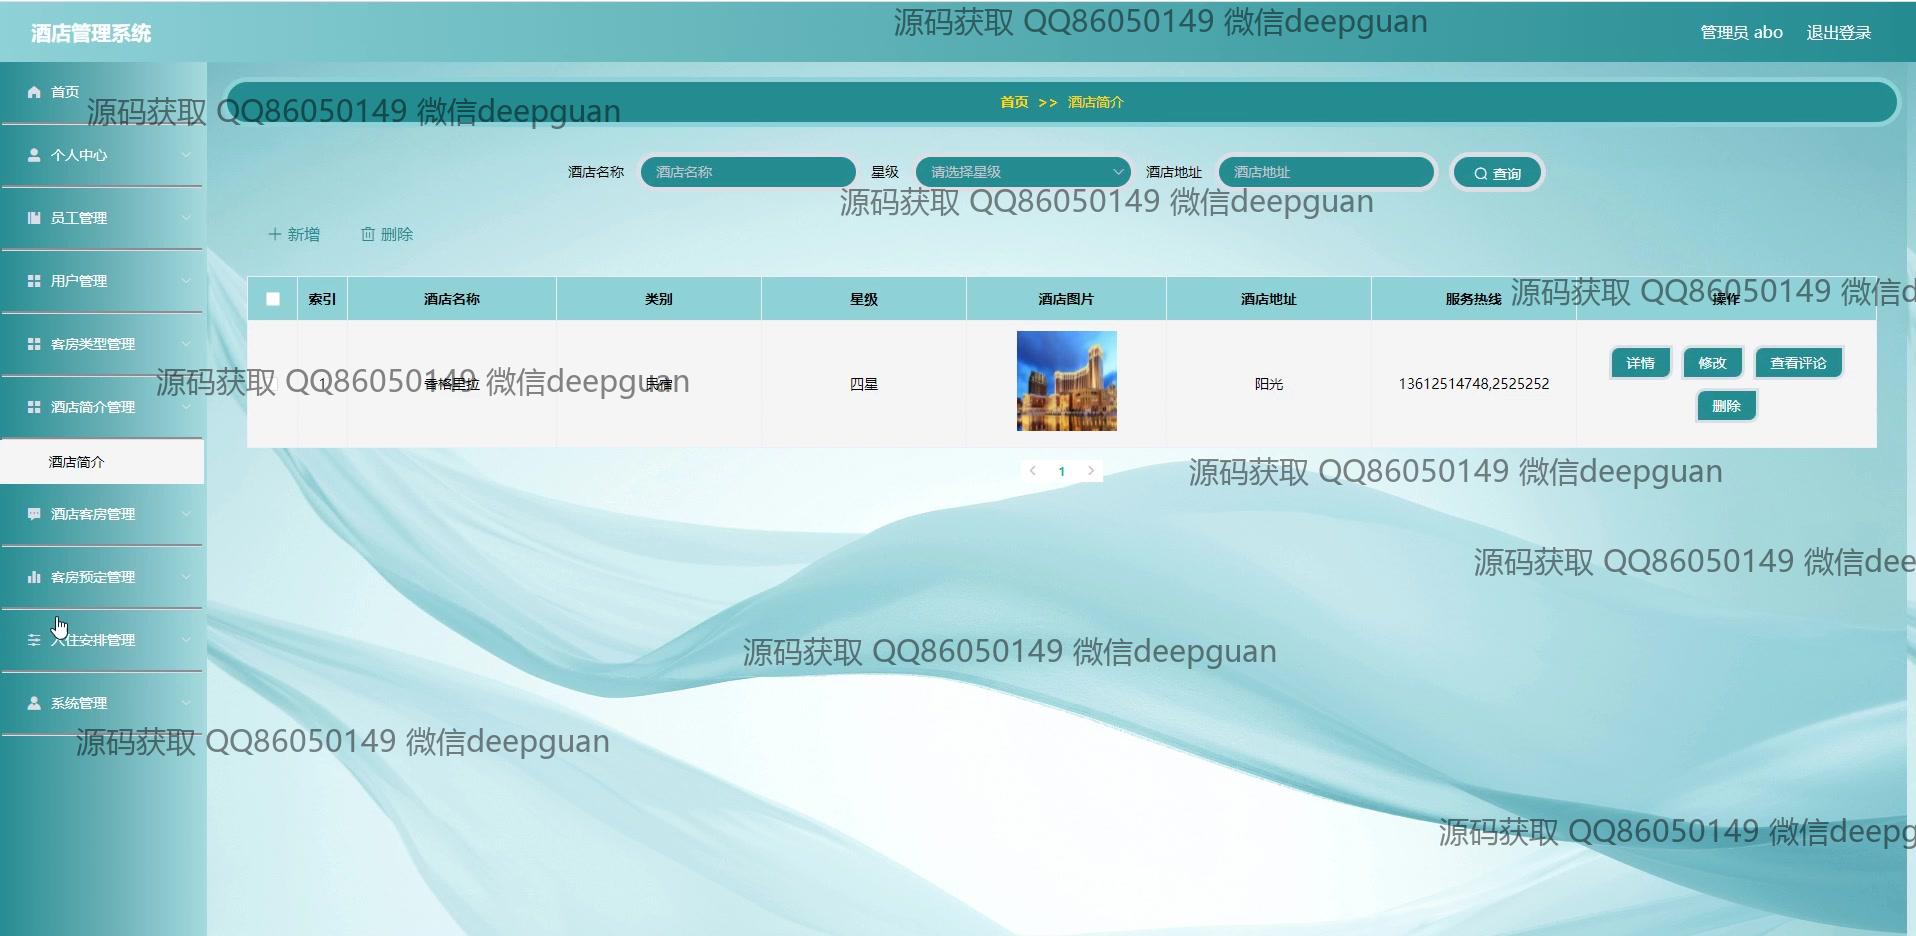Open the 请选择星级 star-level dropdown
The width and height of the screenshot is (1916, 936).
[1022, 172]
